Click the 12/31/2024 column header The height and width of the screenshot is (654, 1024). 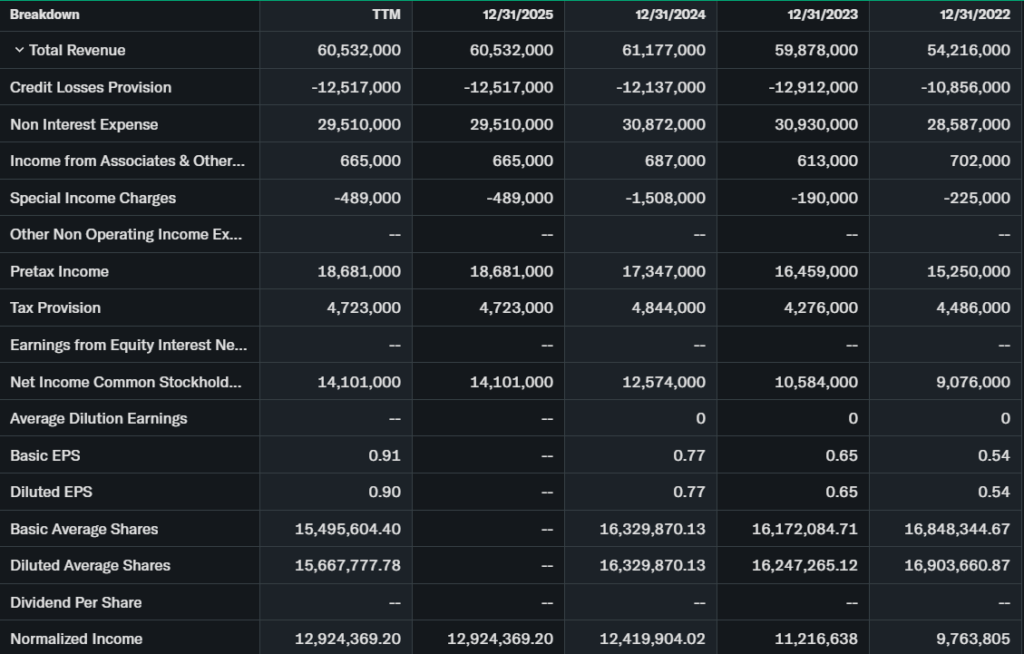click(670, 15)
